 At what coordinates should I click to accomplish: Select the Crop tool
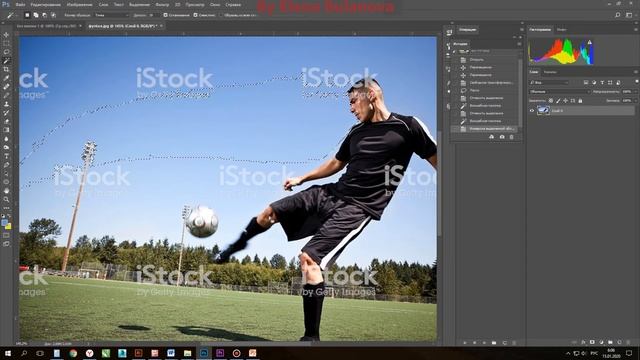[6, 69]
